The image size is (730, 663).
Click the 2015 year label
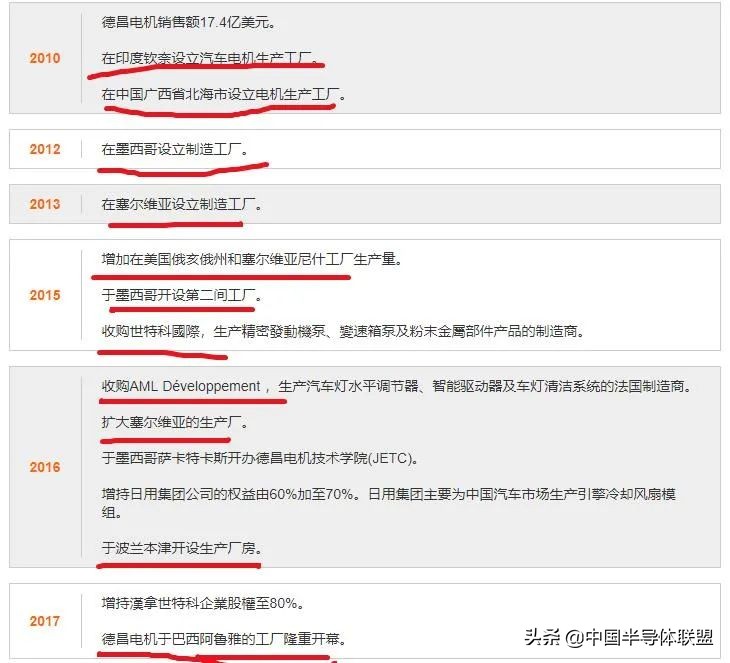click(x=45, y=295)
